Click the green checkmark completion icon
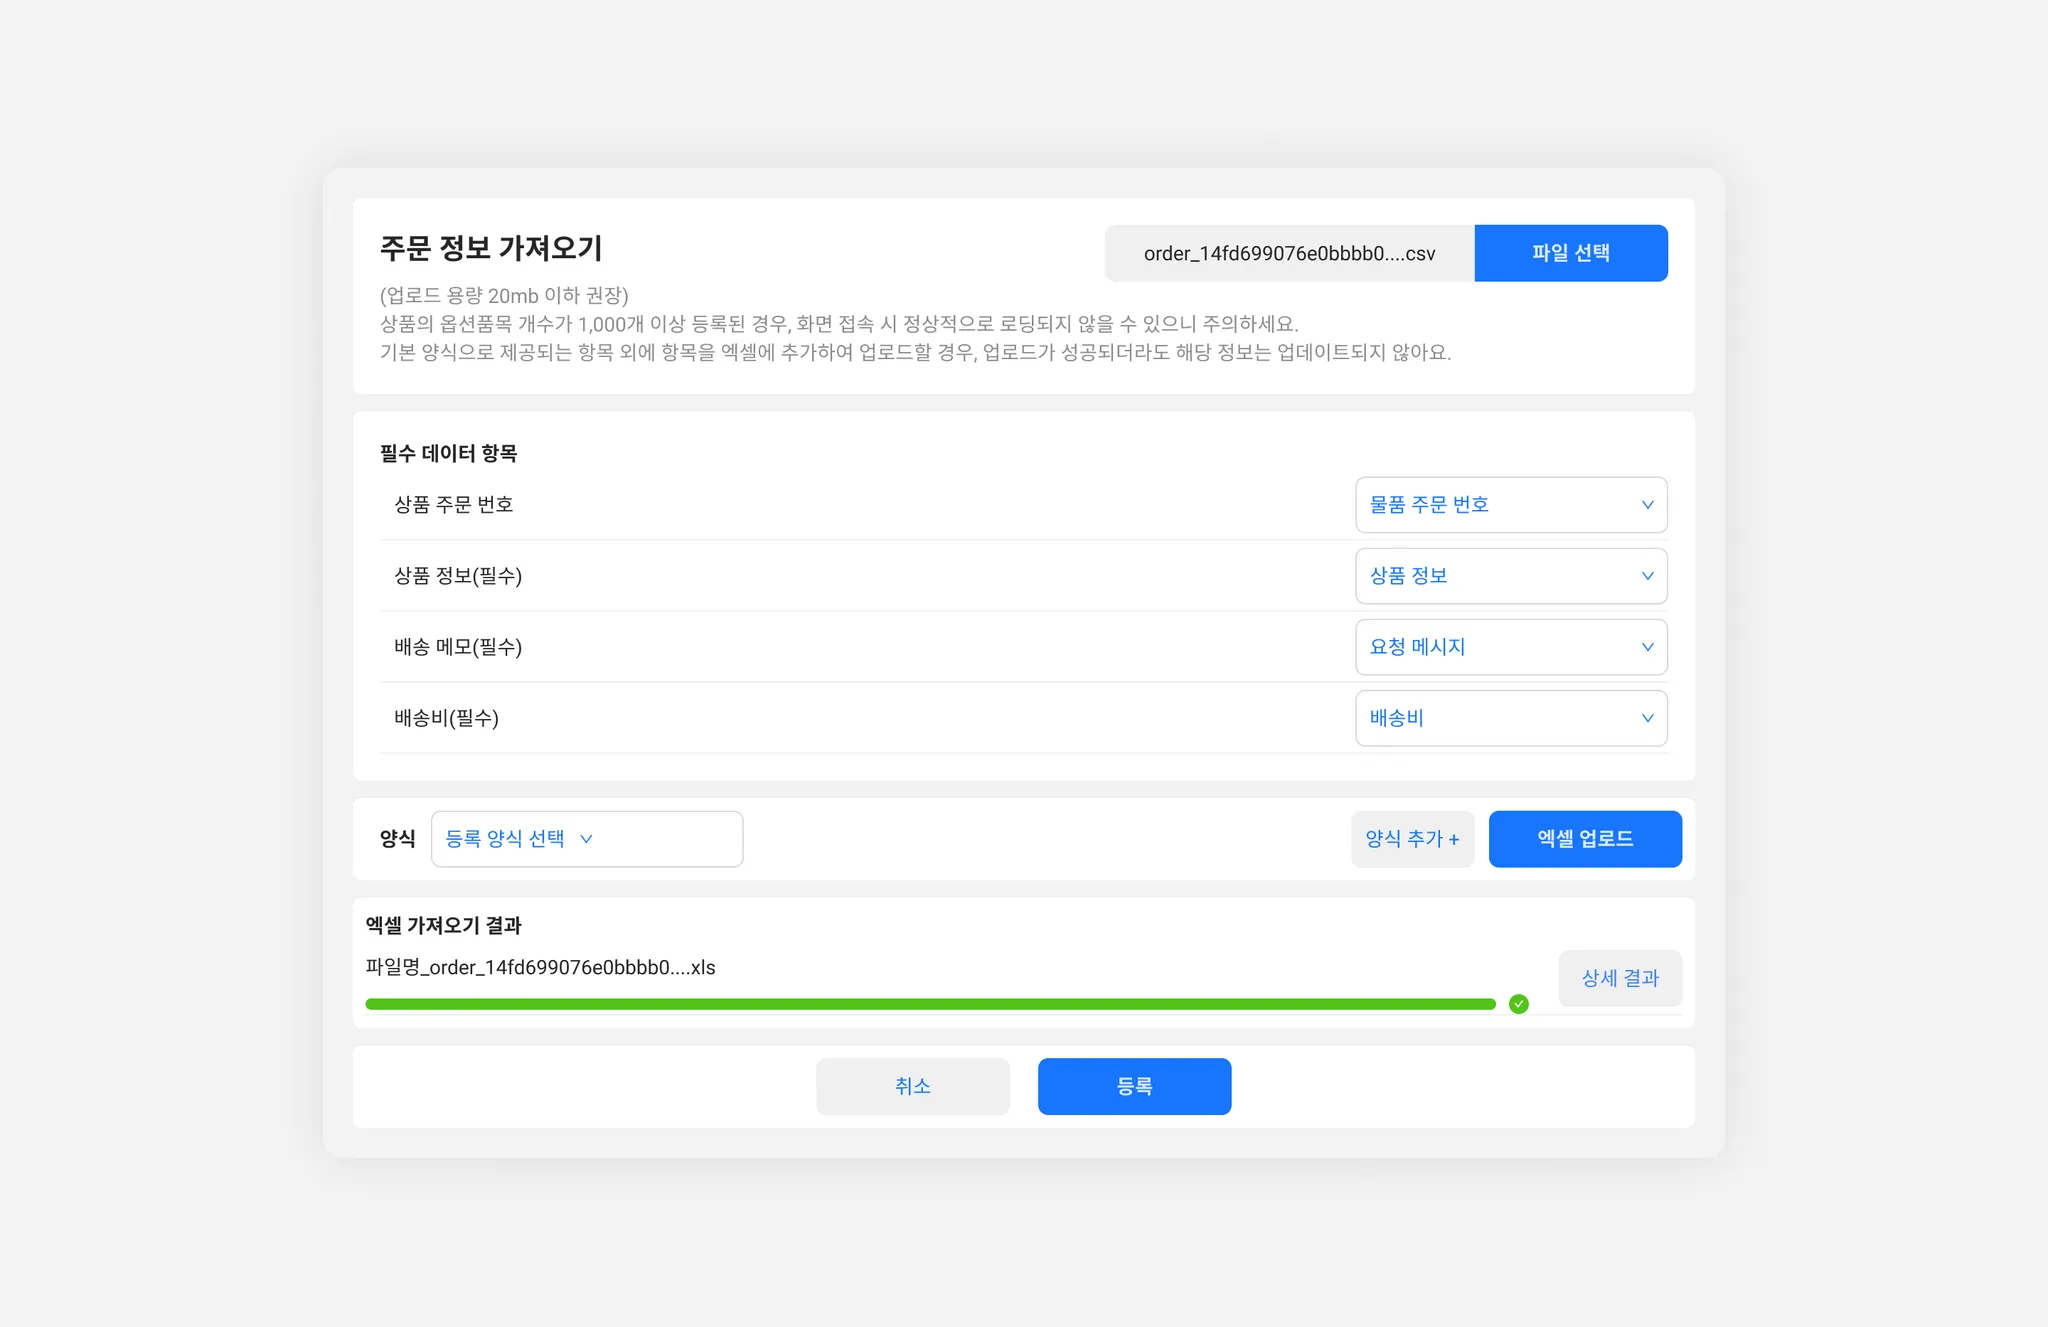 tap(1518, 1004)
